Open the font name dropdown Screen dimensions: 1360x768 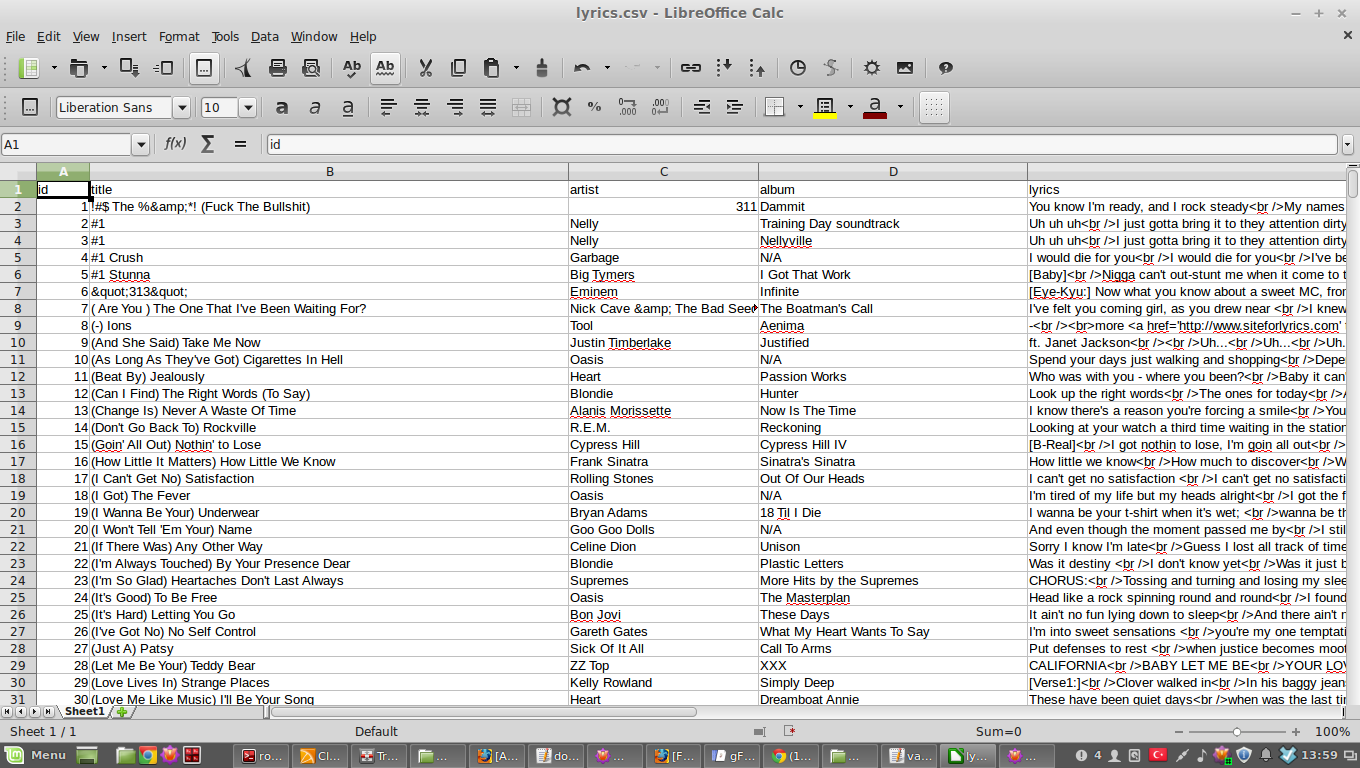coord(181,107)
